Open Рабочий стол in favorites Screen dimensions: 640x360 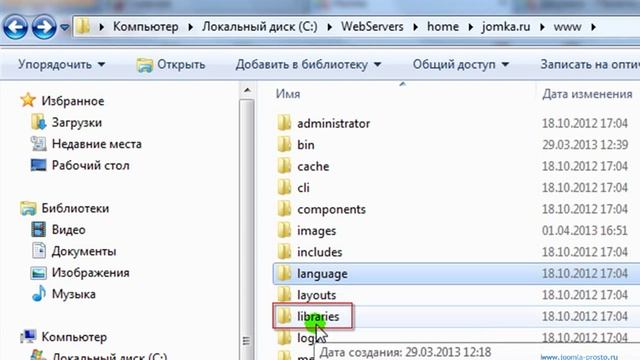(91, 165)
